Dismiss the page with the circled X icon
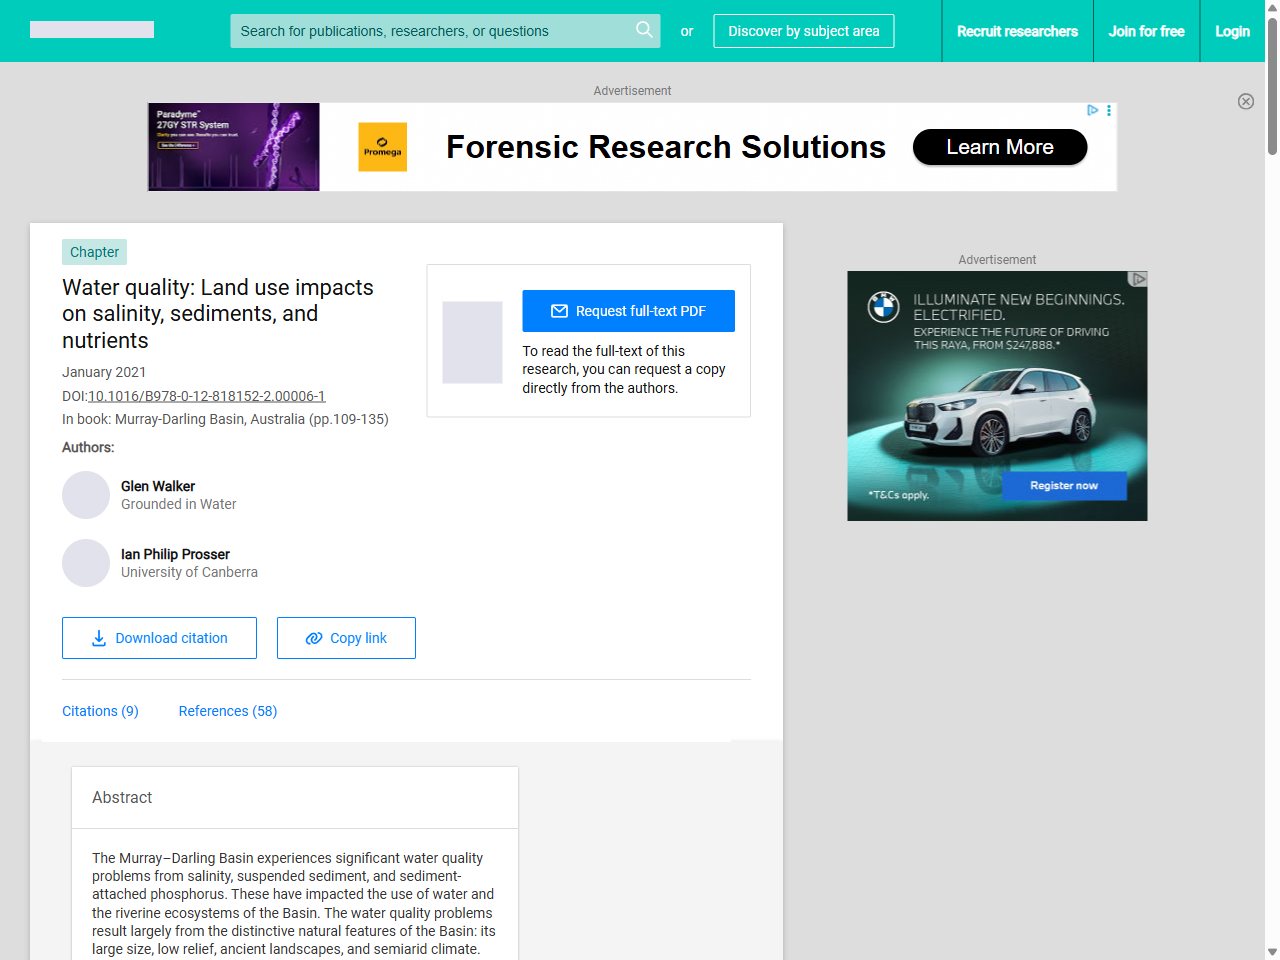The width and height of the screenshot is (1280, 960). (x=1246, y=101)
